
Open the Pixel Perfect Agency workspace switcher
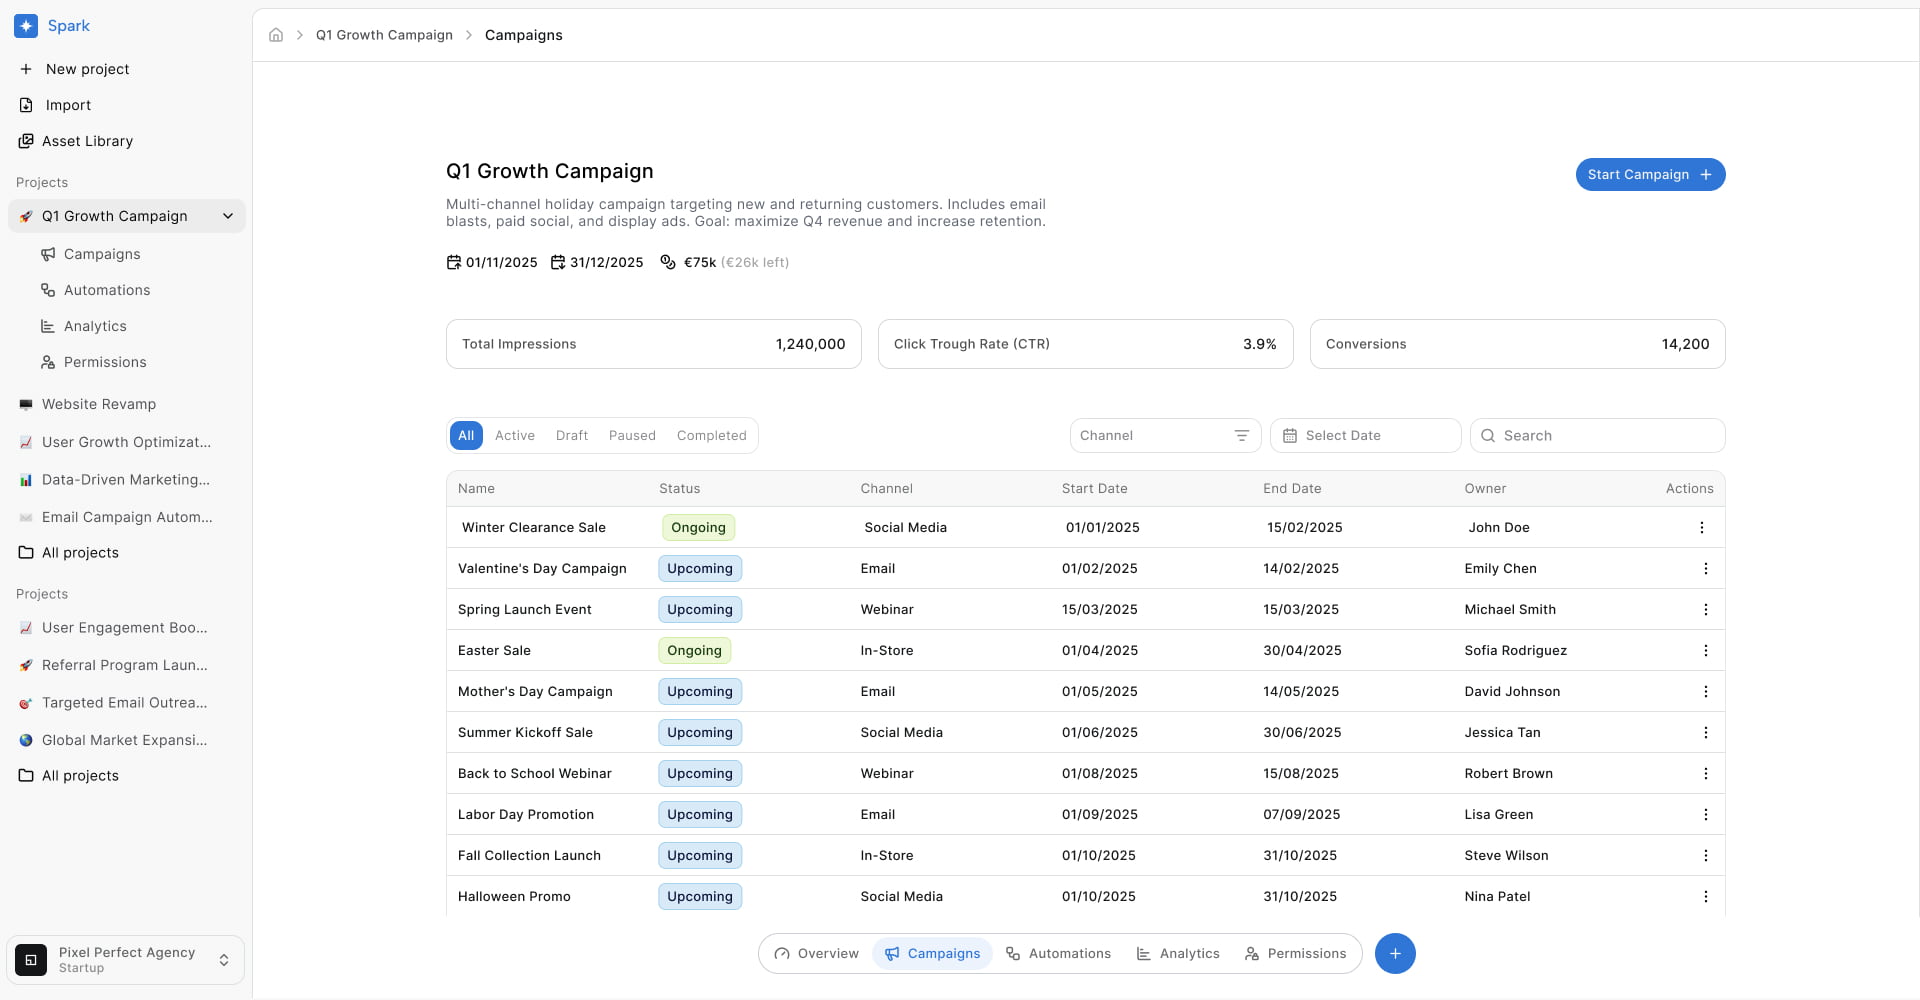(x=126, y=960)
